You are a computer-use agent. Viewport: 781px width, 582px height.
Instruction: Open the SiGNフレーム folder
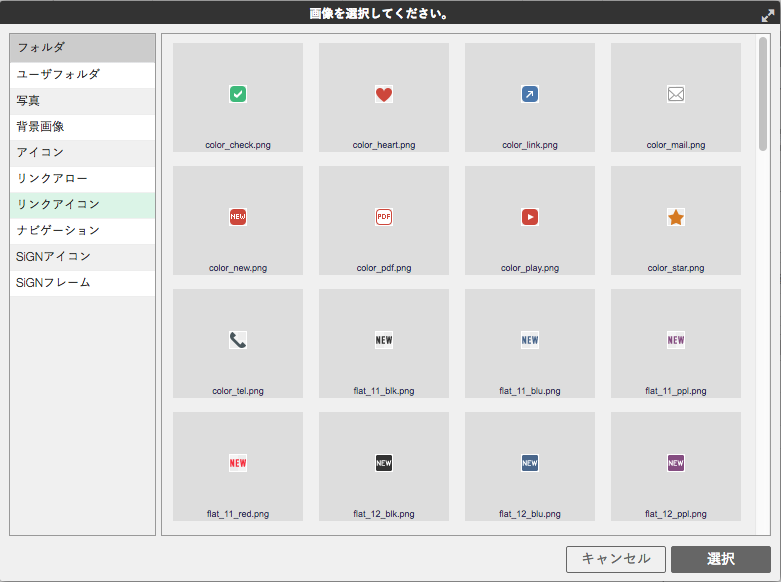click(82, 283)
